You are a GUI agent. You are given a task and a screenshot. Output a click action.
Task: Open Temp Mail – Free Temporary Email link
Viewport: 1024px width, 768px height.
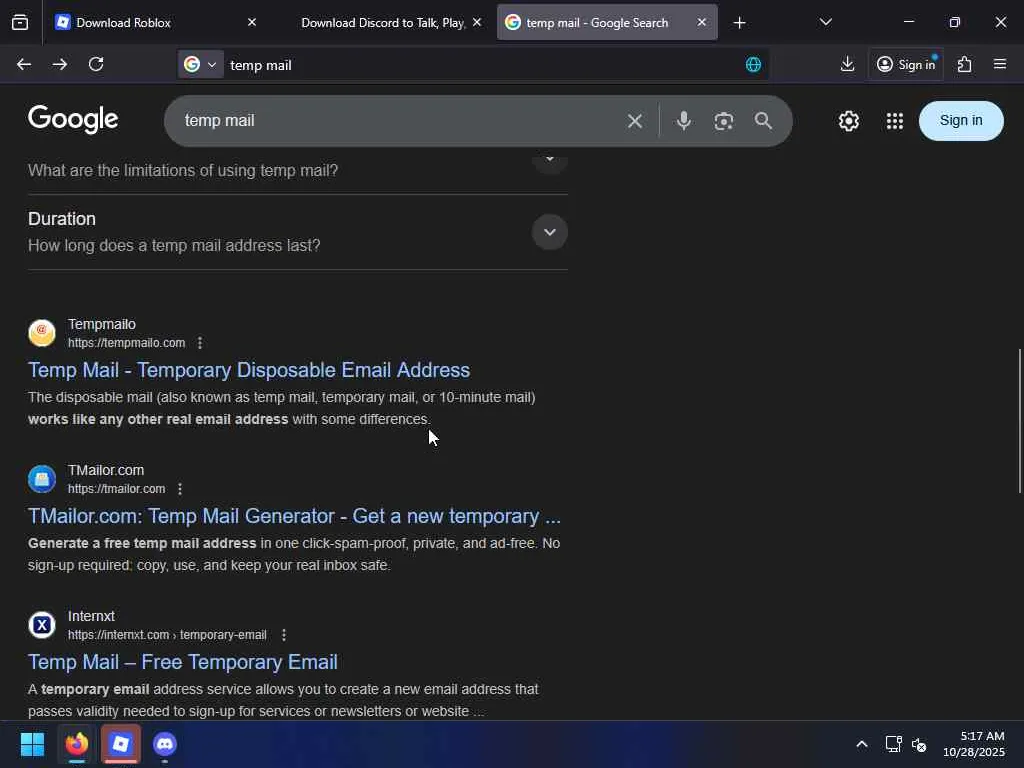(x=183, y=662)
